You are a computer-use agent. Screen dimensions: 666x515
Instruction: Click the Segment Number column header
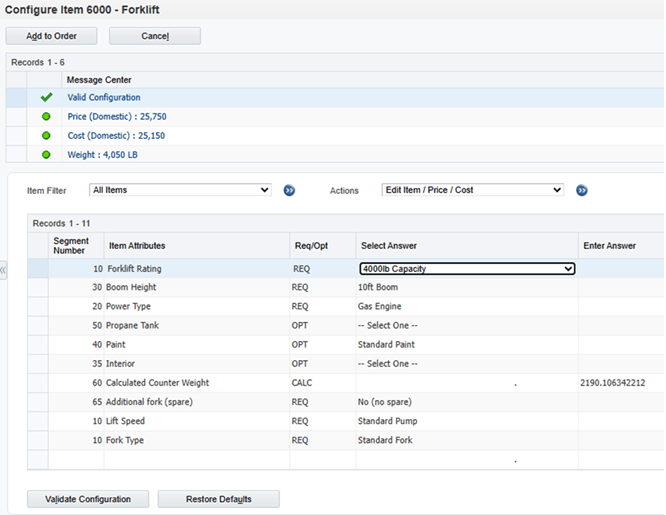click(76, 246)
